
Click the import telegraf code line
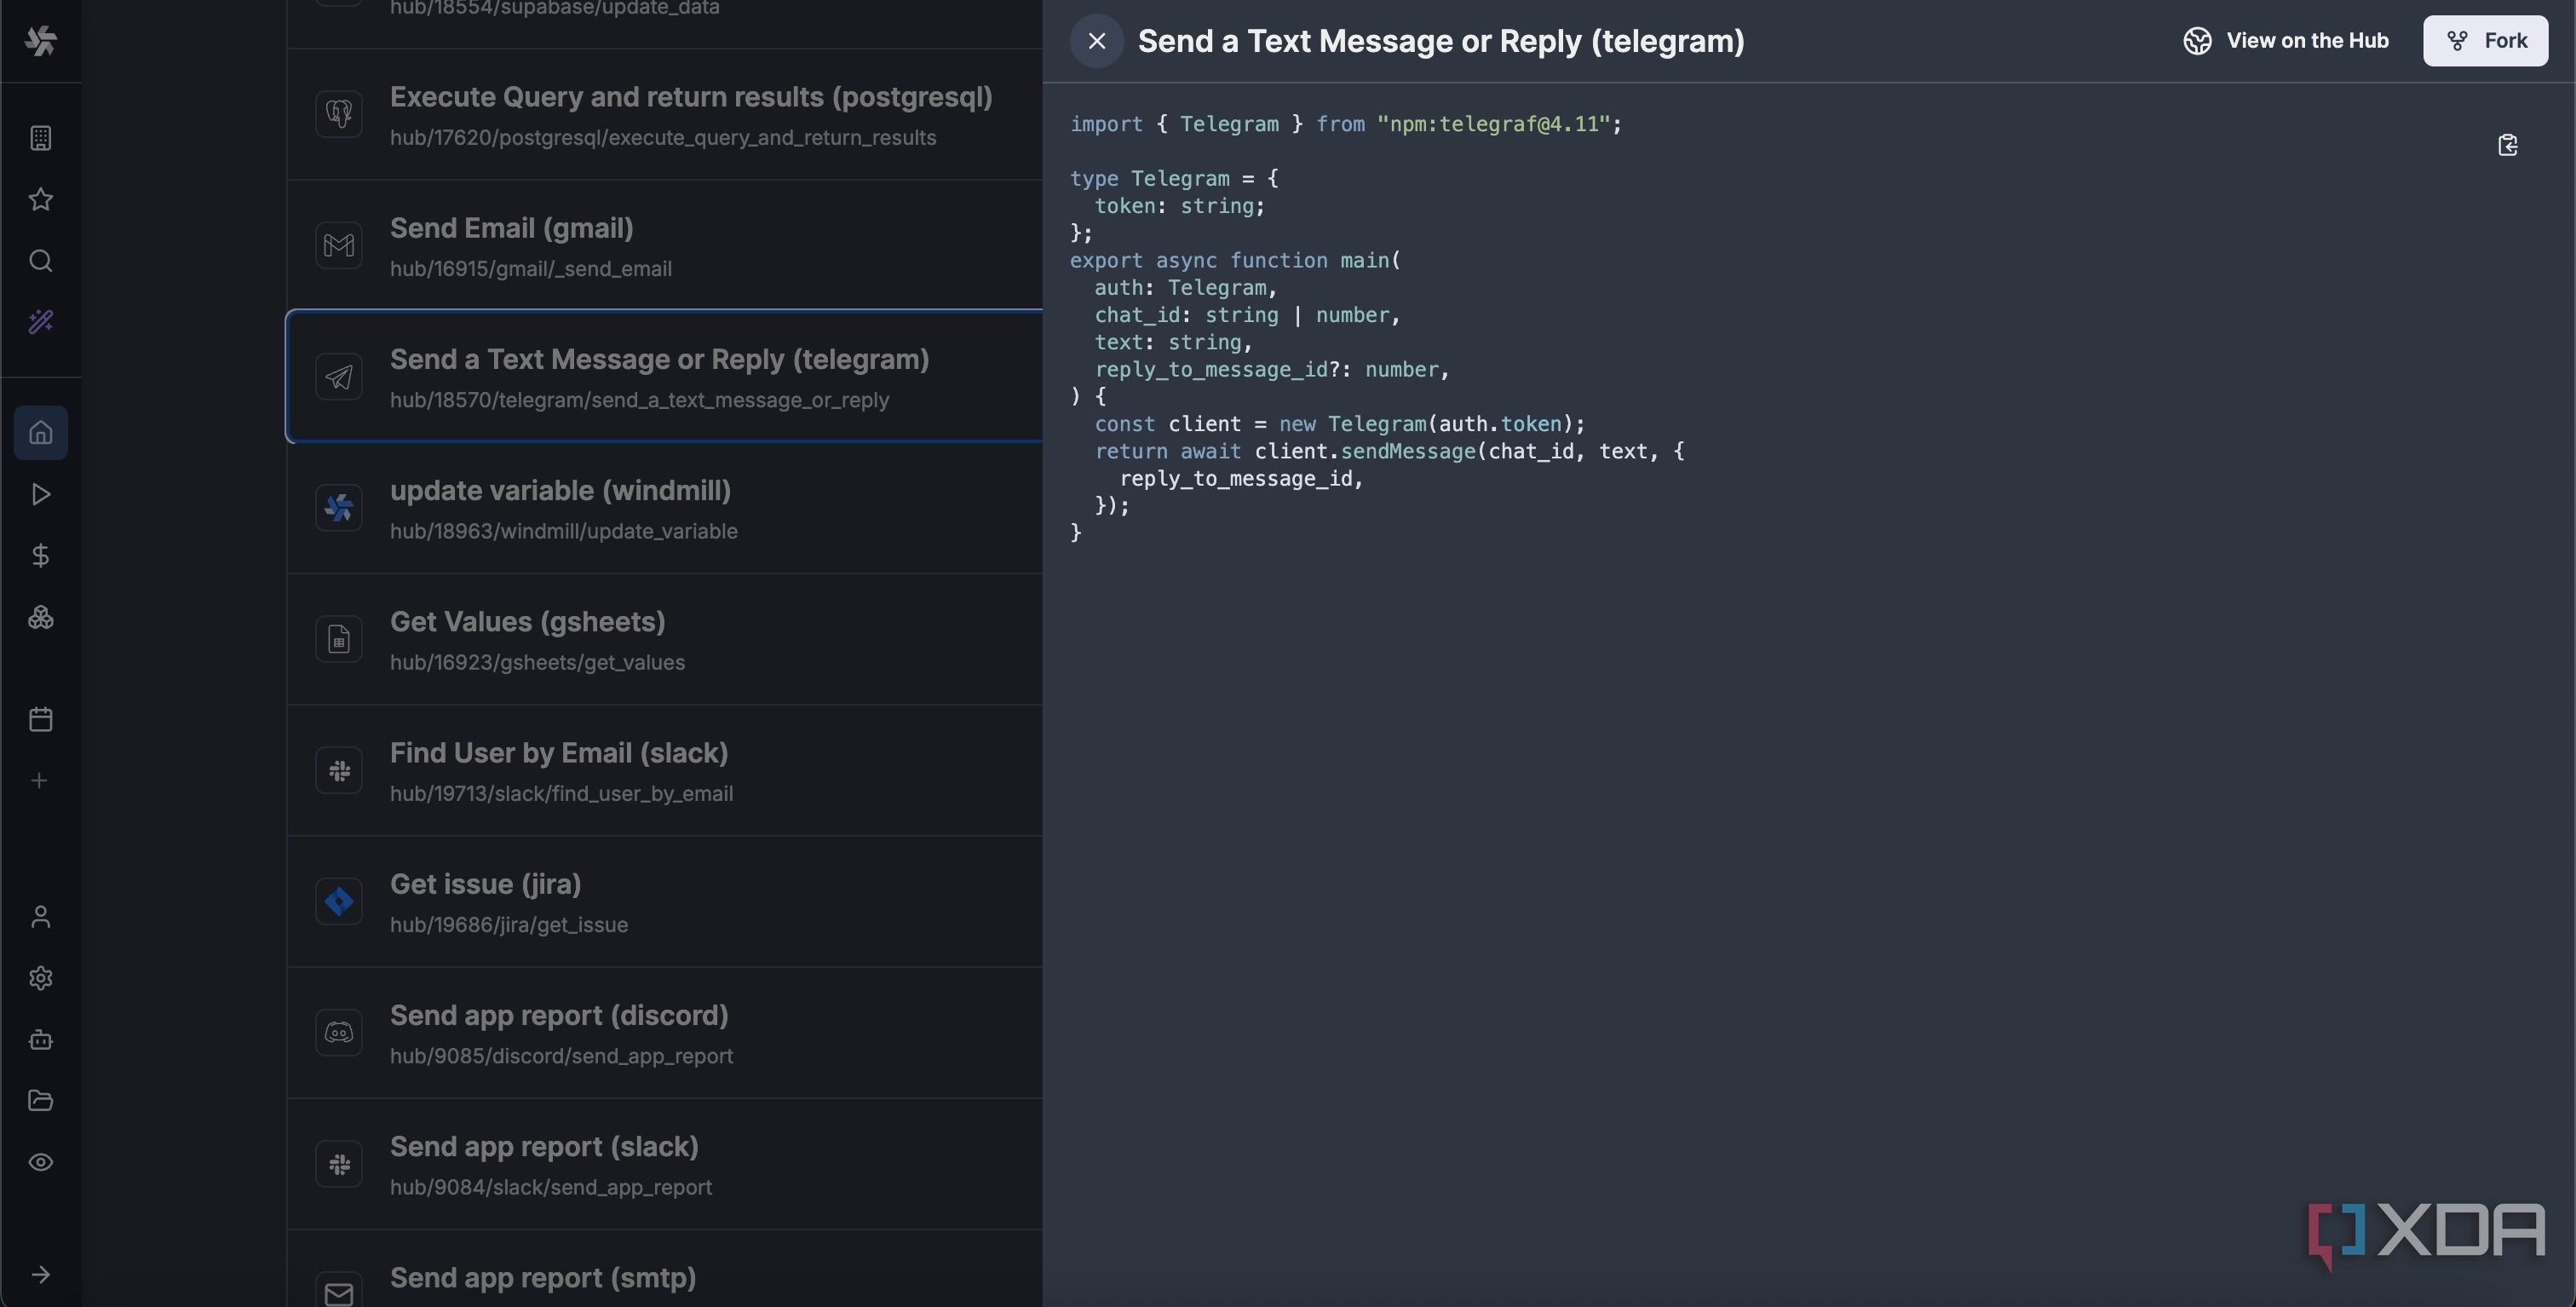1346,124
